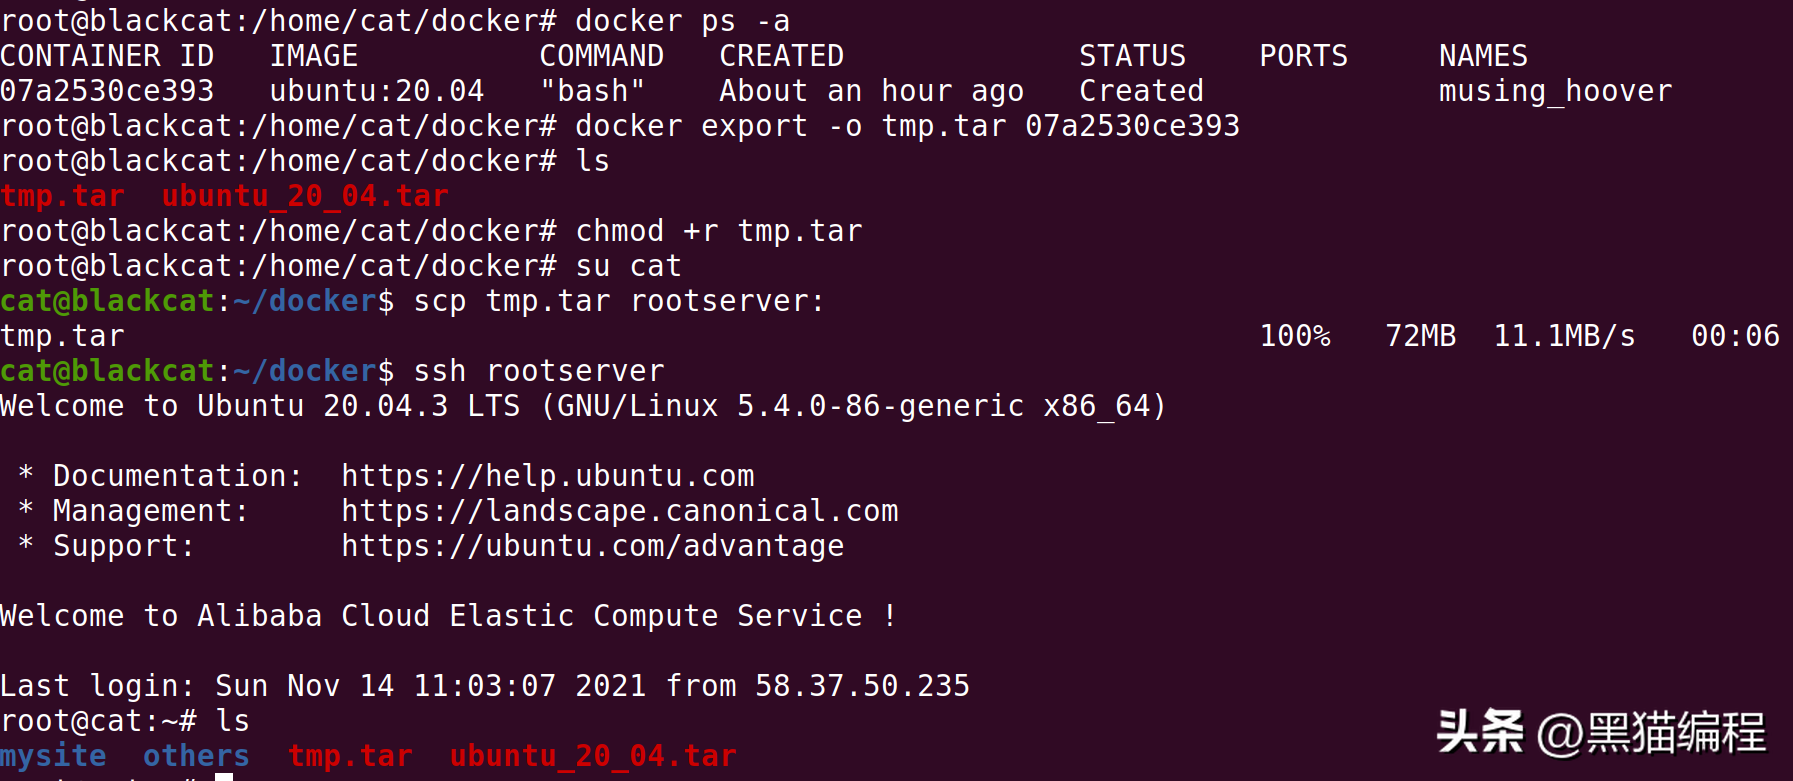
Task: Click the "ssh rootserver" command text
Action: pos(539,371)
